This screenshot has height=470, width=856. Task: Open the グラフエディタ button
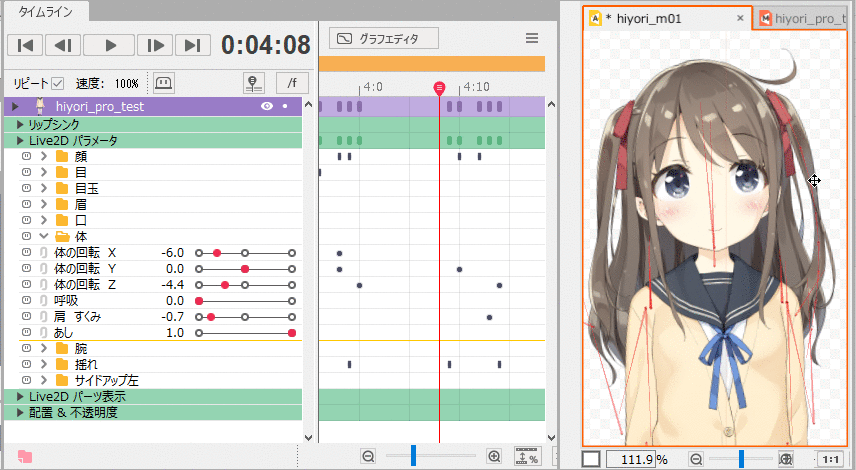point(385,39)
